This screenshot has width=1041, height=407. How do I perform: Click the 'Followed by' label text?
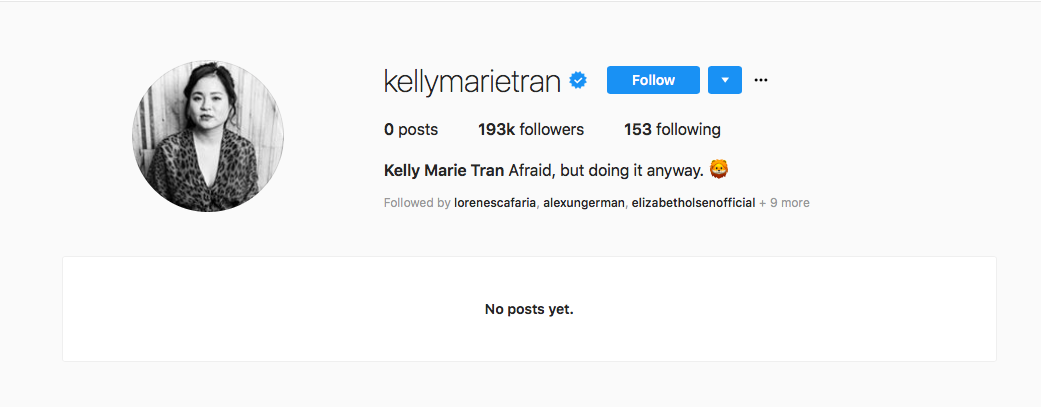[418, 203]
